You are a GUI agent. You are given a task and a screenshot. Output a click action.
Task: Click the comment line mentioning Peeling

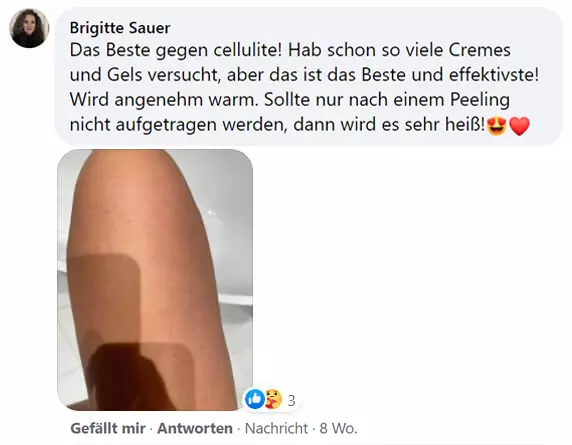pyautogui.click(x=290, y=100)
